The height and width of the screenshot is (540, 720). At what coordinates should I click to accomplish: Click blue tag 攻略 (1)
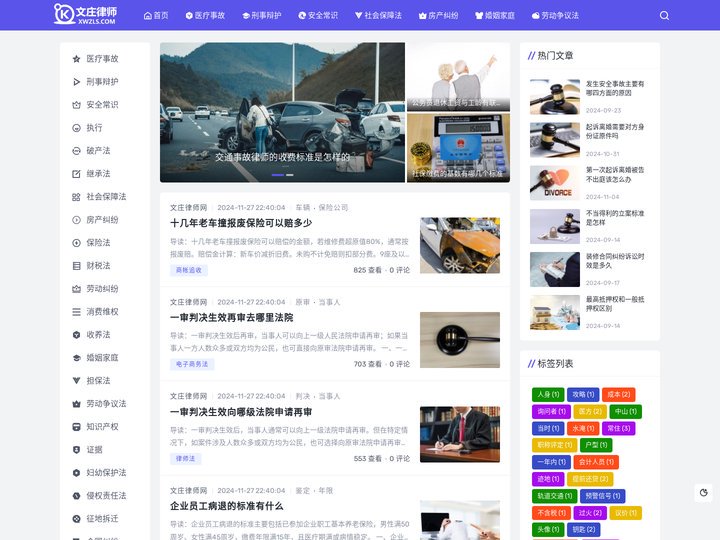583,394
